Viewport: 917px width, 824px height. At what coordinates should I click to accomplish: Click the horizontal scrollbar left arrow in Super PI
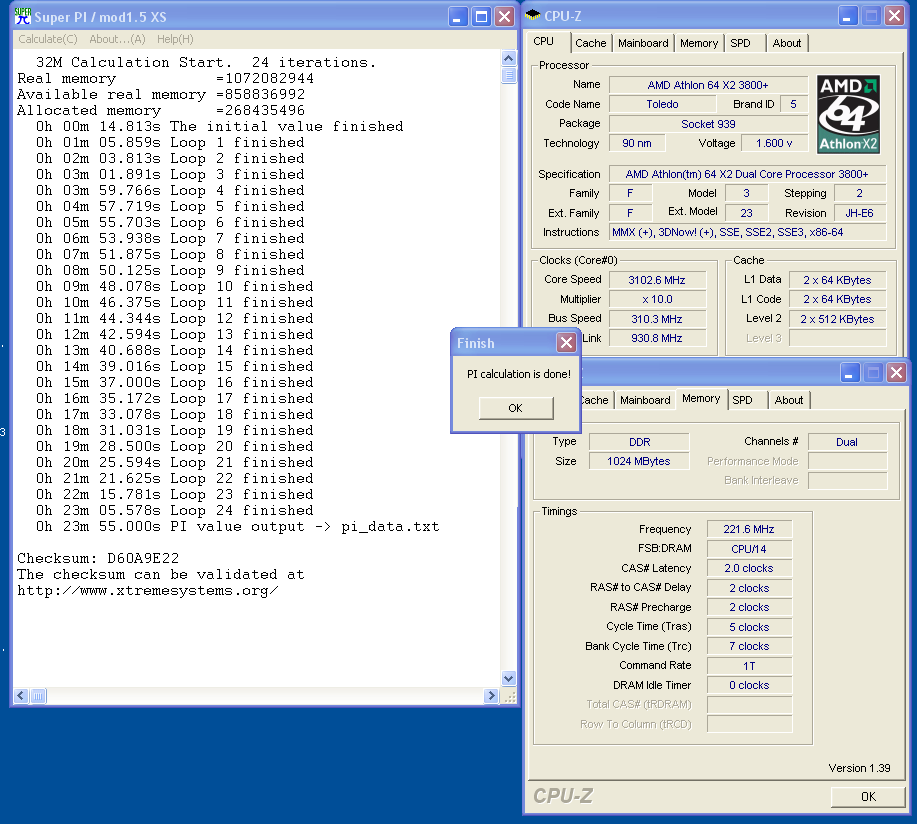click(x=21, y=696)
